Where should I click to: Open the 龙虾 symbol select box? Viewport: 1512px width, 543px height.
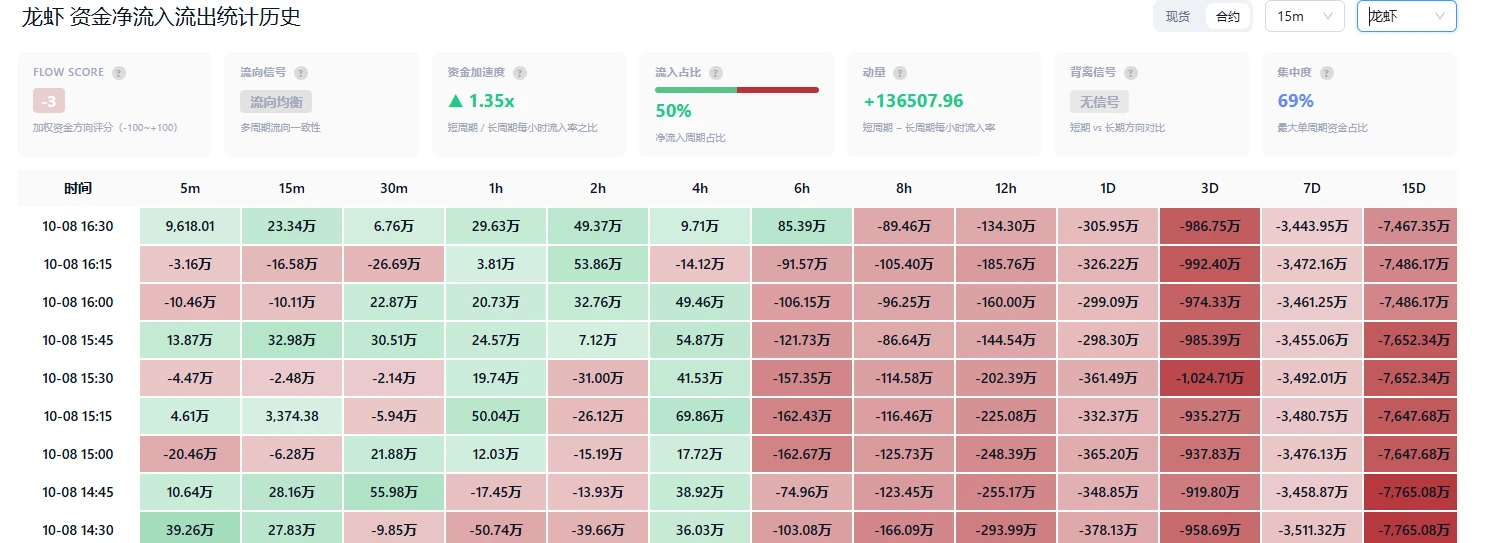[1406, 16]
